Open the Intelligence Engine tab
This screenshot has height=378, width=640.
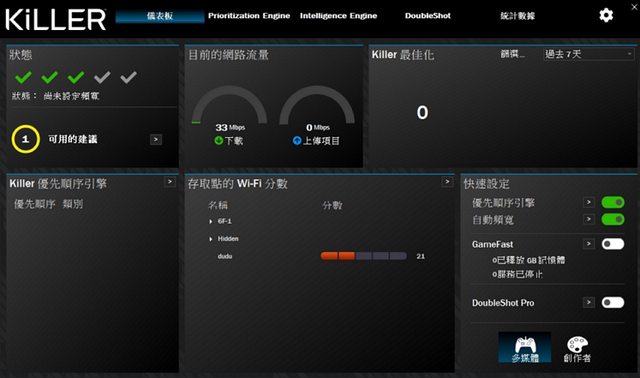tap(338, 16)
